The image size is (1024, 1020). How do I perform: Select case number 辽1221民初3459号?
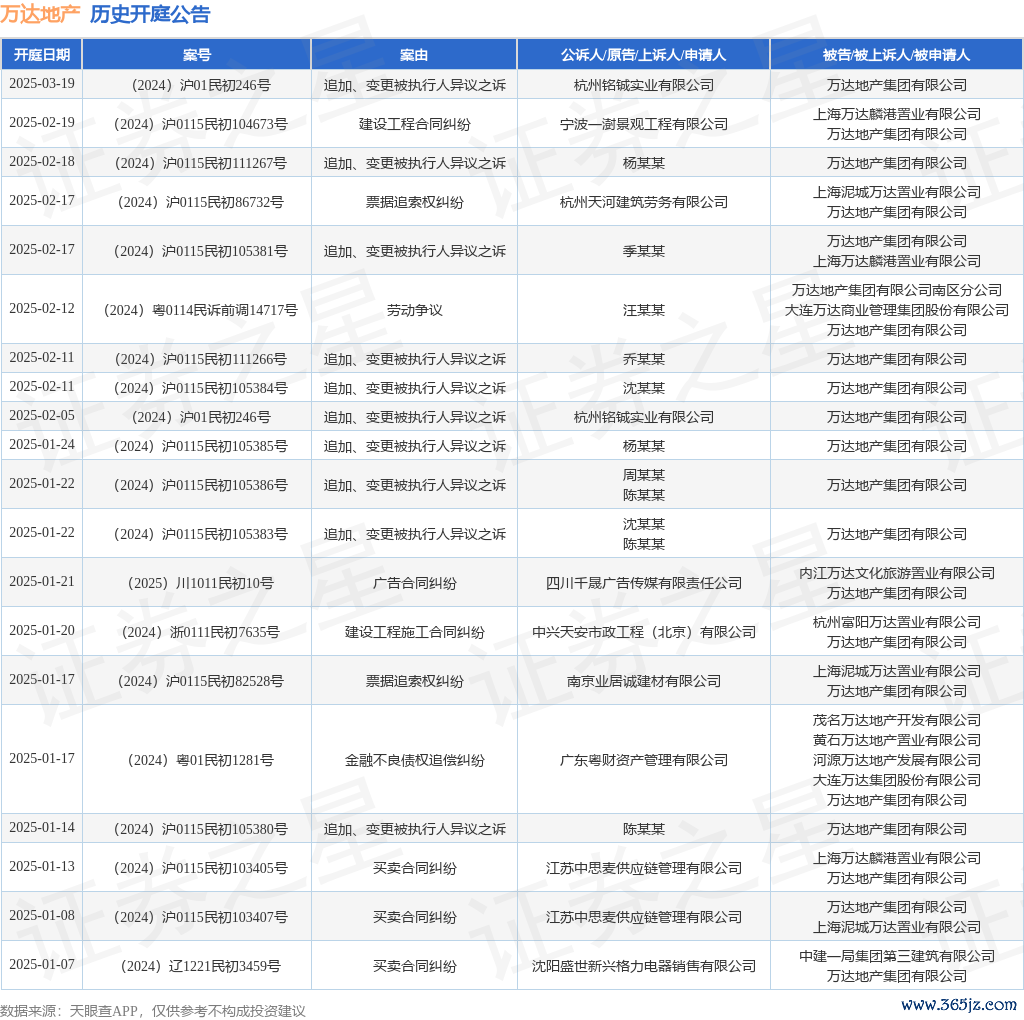tap(200, 966)
